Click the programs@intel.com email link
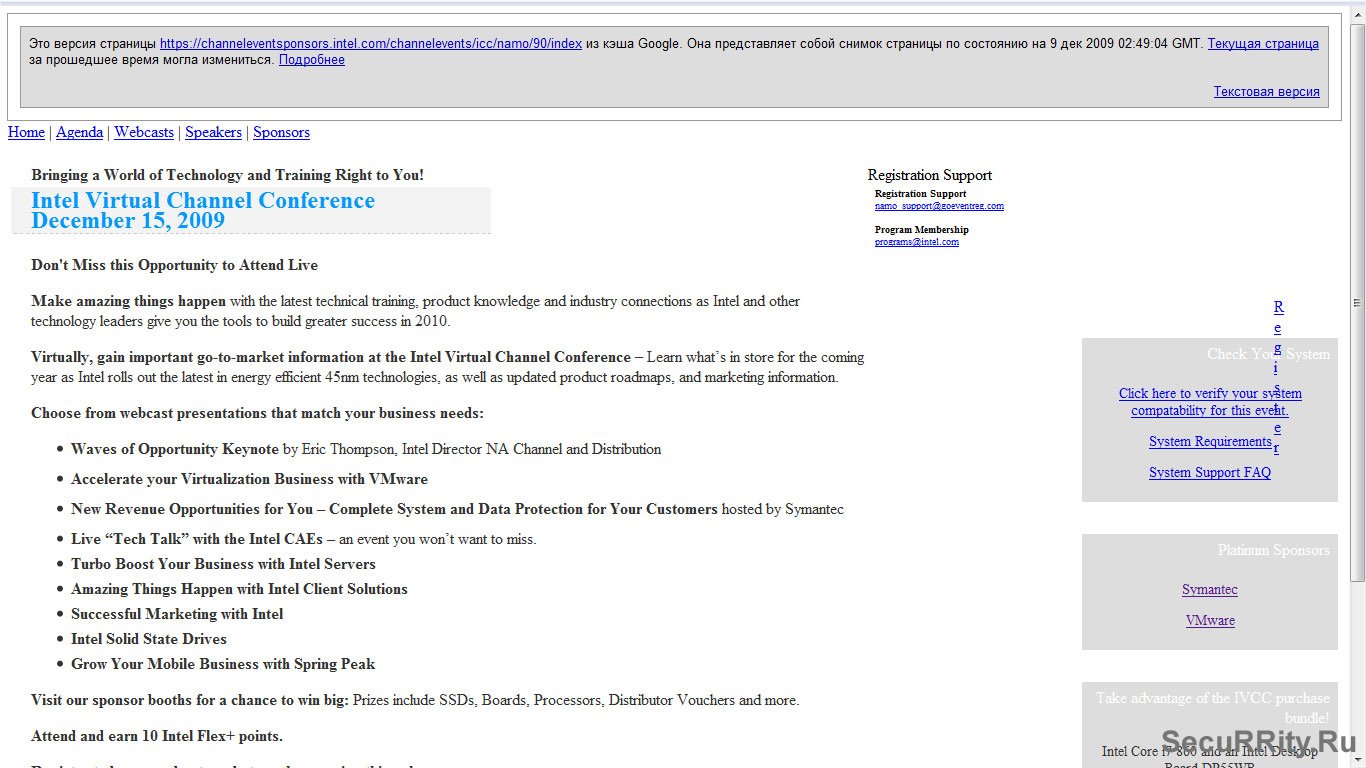Viewport: 1366px width, 768px height. 917,242
